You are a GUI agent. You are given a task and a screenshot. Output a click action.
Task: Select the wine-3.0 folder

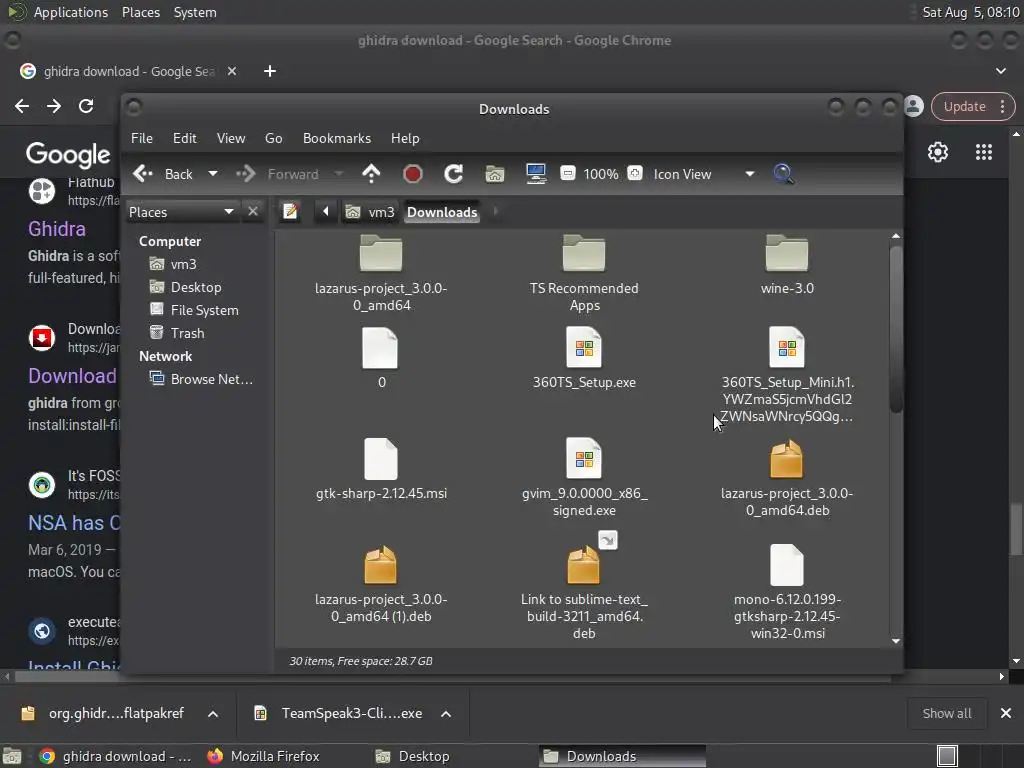[787, 266]
